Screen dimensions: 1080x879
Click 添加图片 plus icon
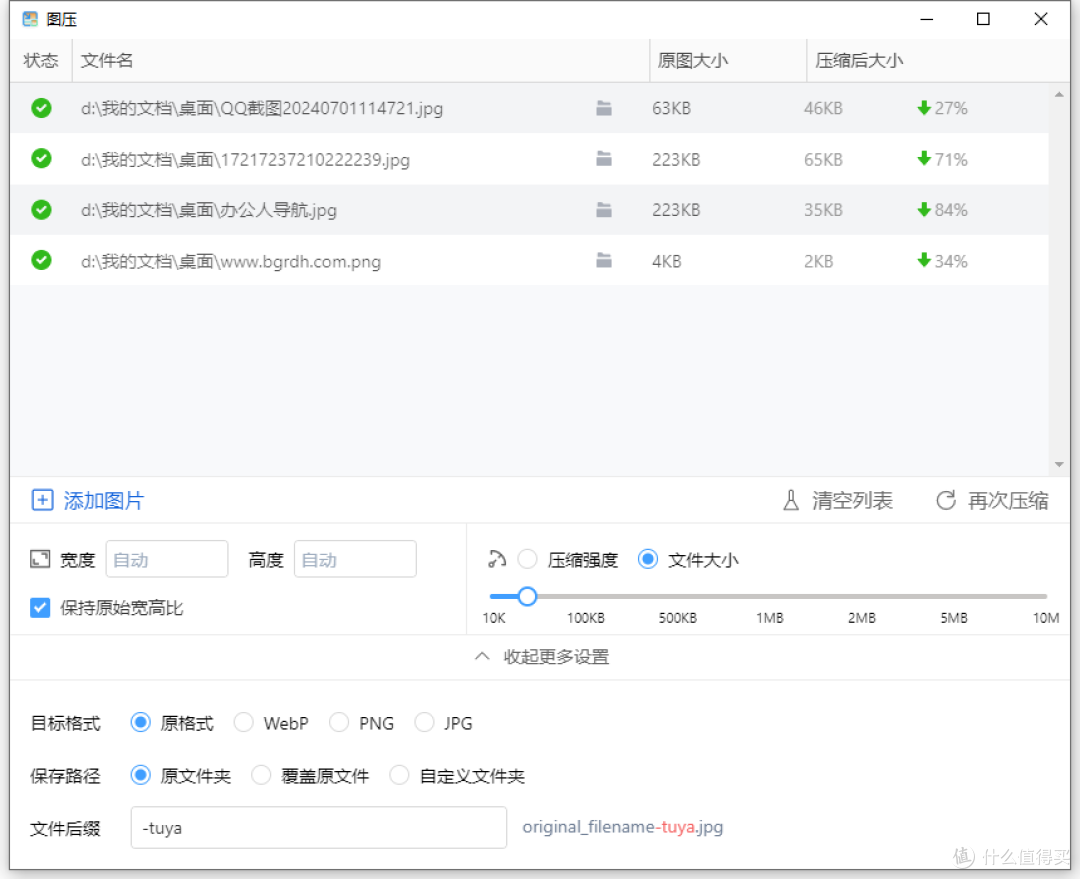click(x=42, y=501)
